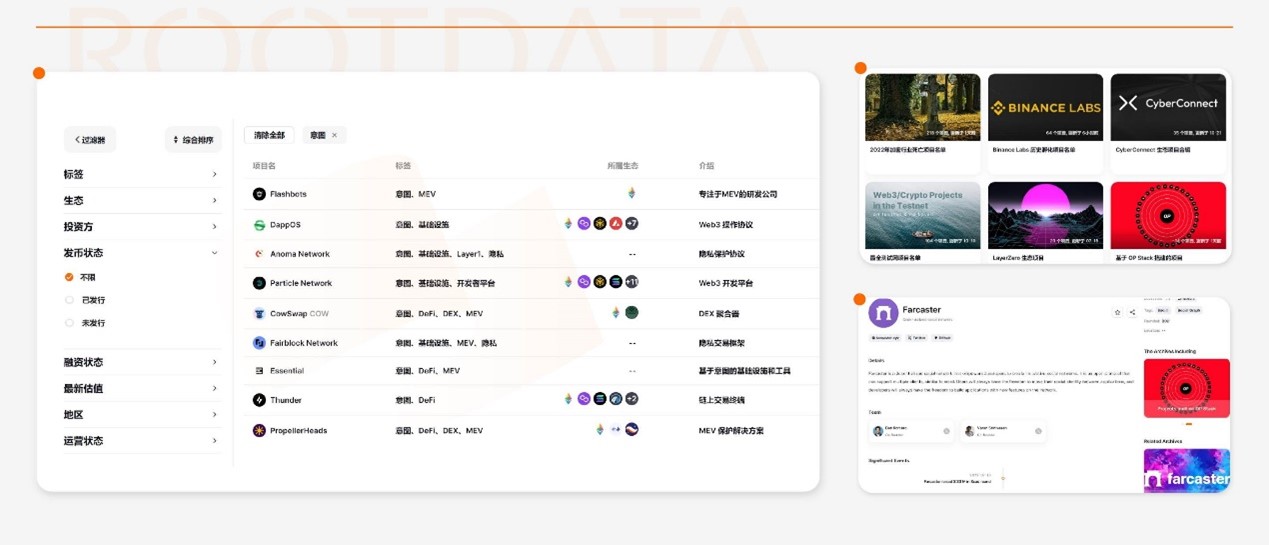The height and width of the screenshot is (545, 1269).
Task: Open the DappOS project name link
Action: pyautogui.click(x=285, y=225)
